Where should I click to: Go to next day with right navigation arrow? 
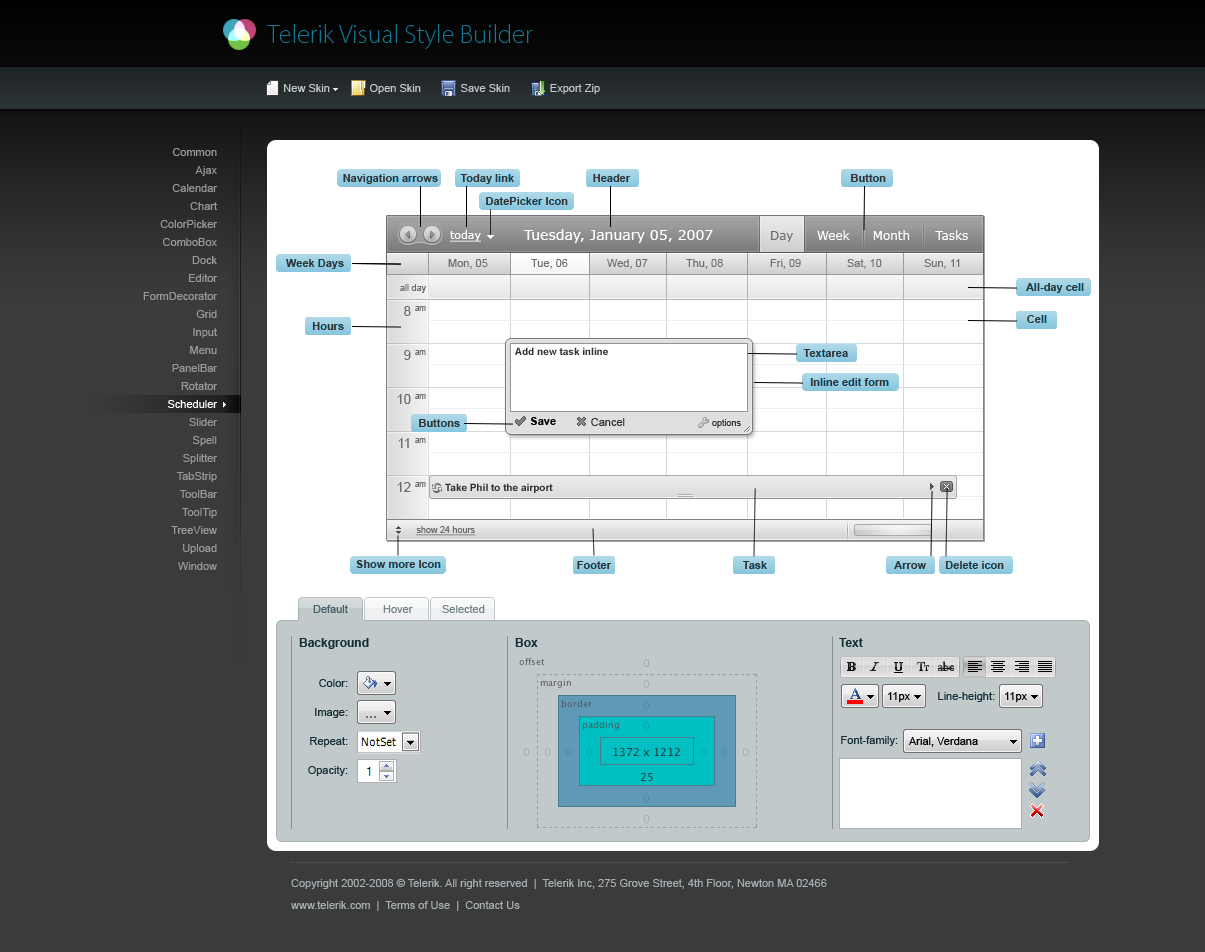[x=431, y=235]
